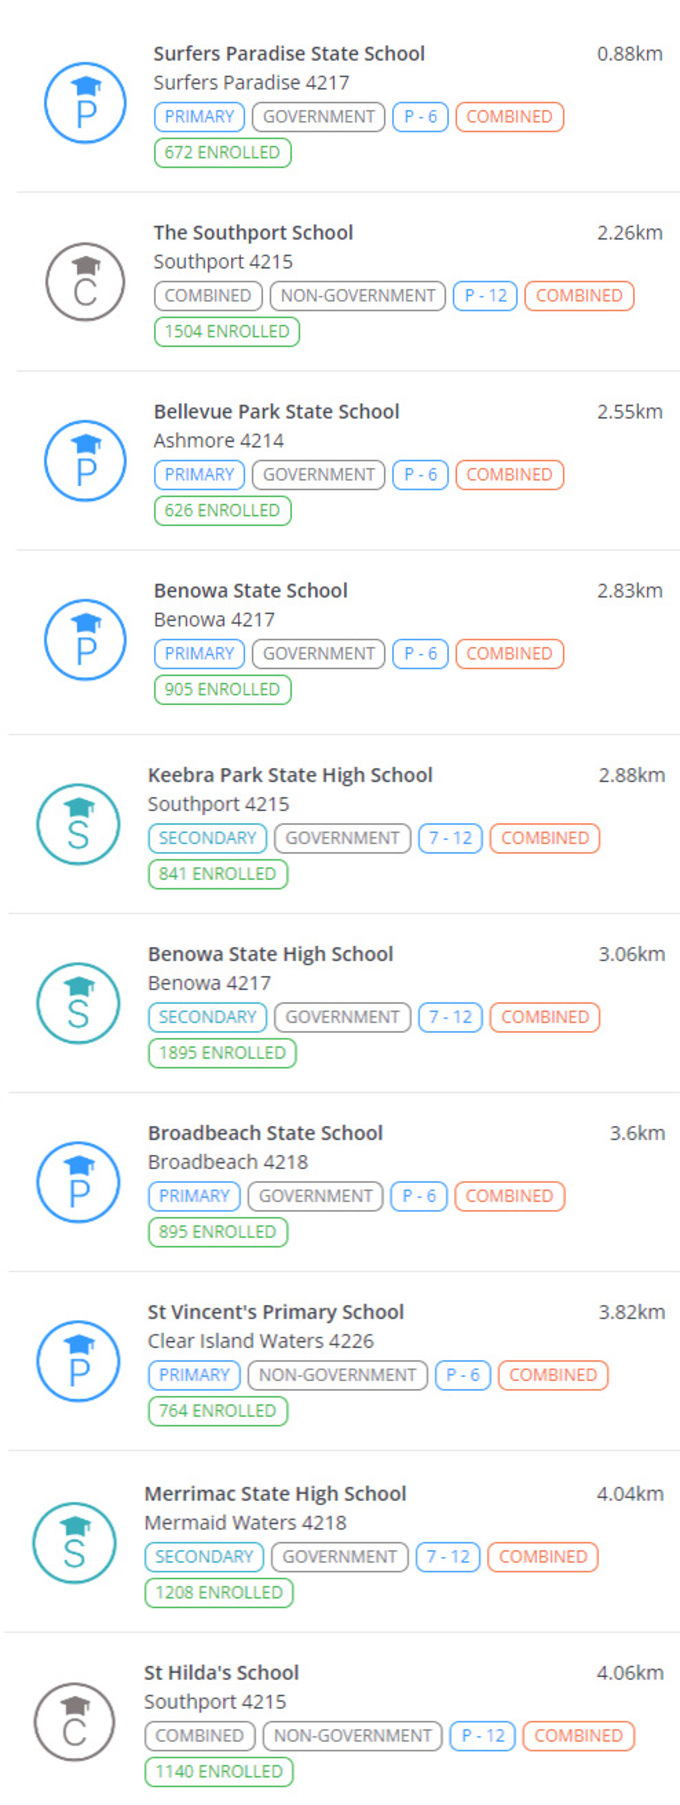Click The Southport School combined icon
This screenshot has height=1805, width=680.
coord(86,282)
